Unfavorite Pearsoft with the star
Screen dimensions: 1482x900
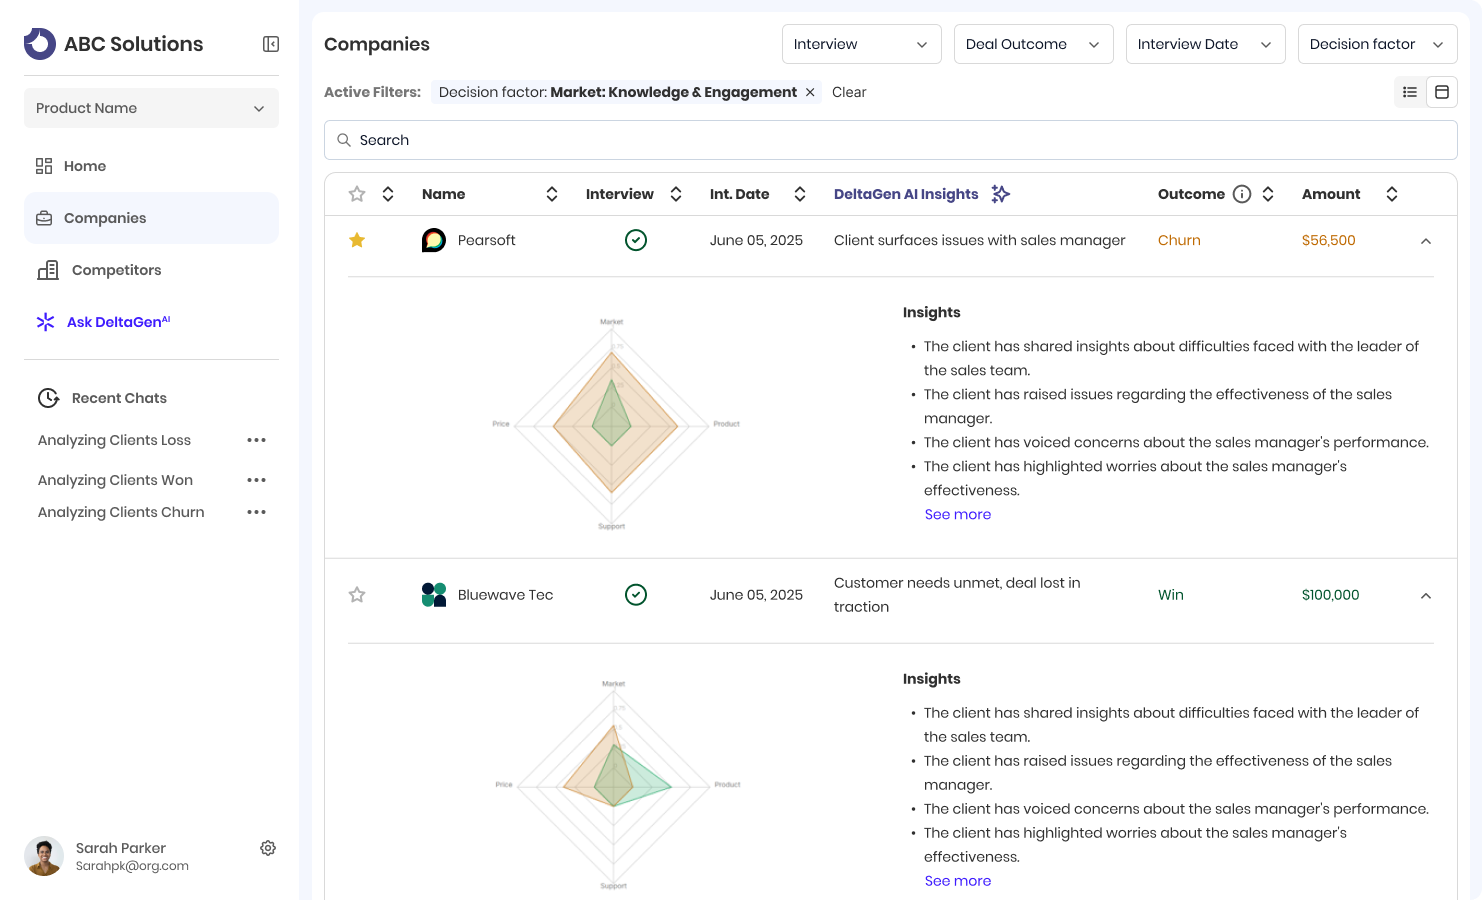pos(357,240)
